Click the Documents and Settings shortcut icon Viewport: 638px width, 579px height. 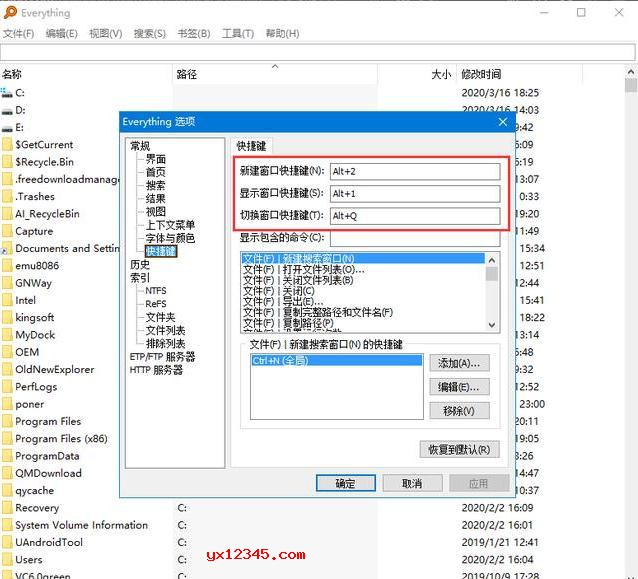coord(7,249)
